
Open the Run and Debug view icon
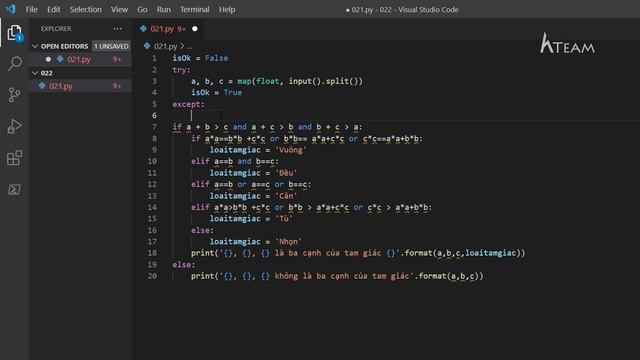coord(14,127)
